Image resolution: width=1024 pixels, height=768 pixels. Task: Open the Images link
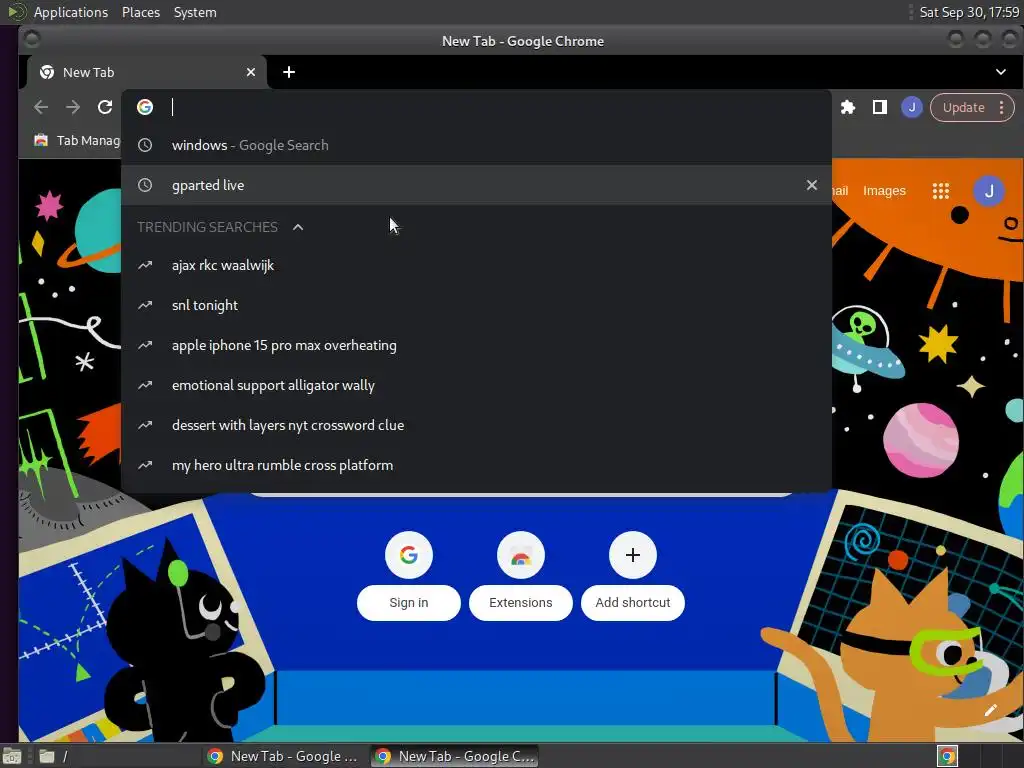pyautogui.click(x=884, y=191)
